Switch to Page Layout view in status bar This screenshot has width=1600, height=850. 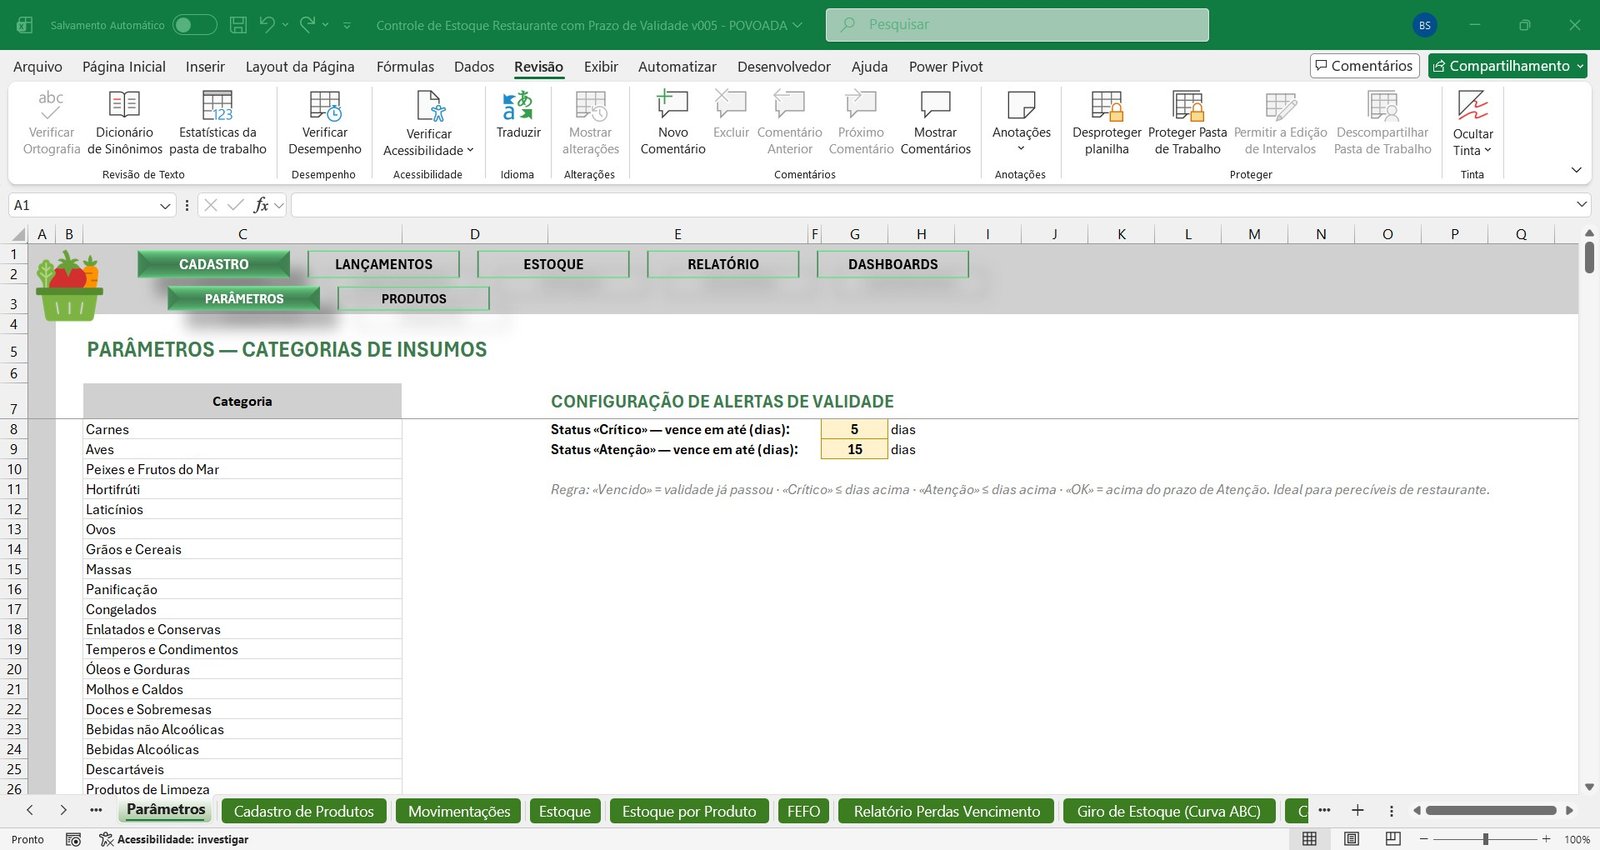(1351, 839)
